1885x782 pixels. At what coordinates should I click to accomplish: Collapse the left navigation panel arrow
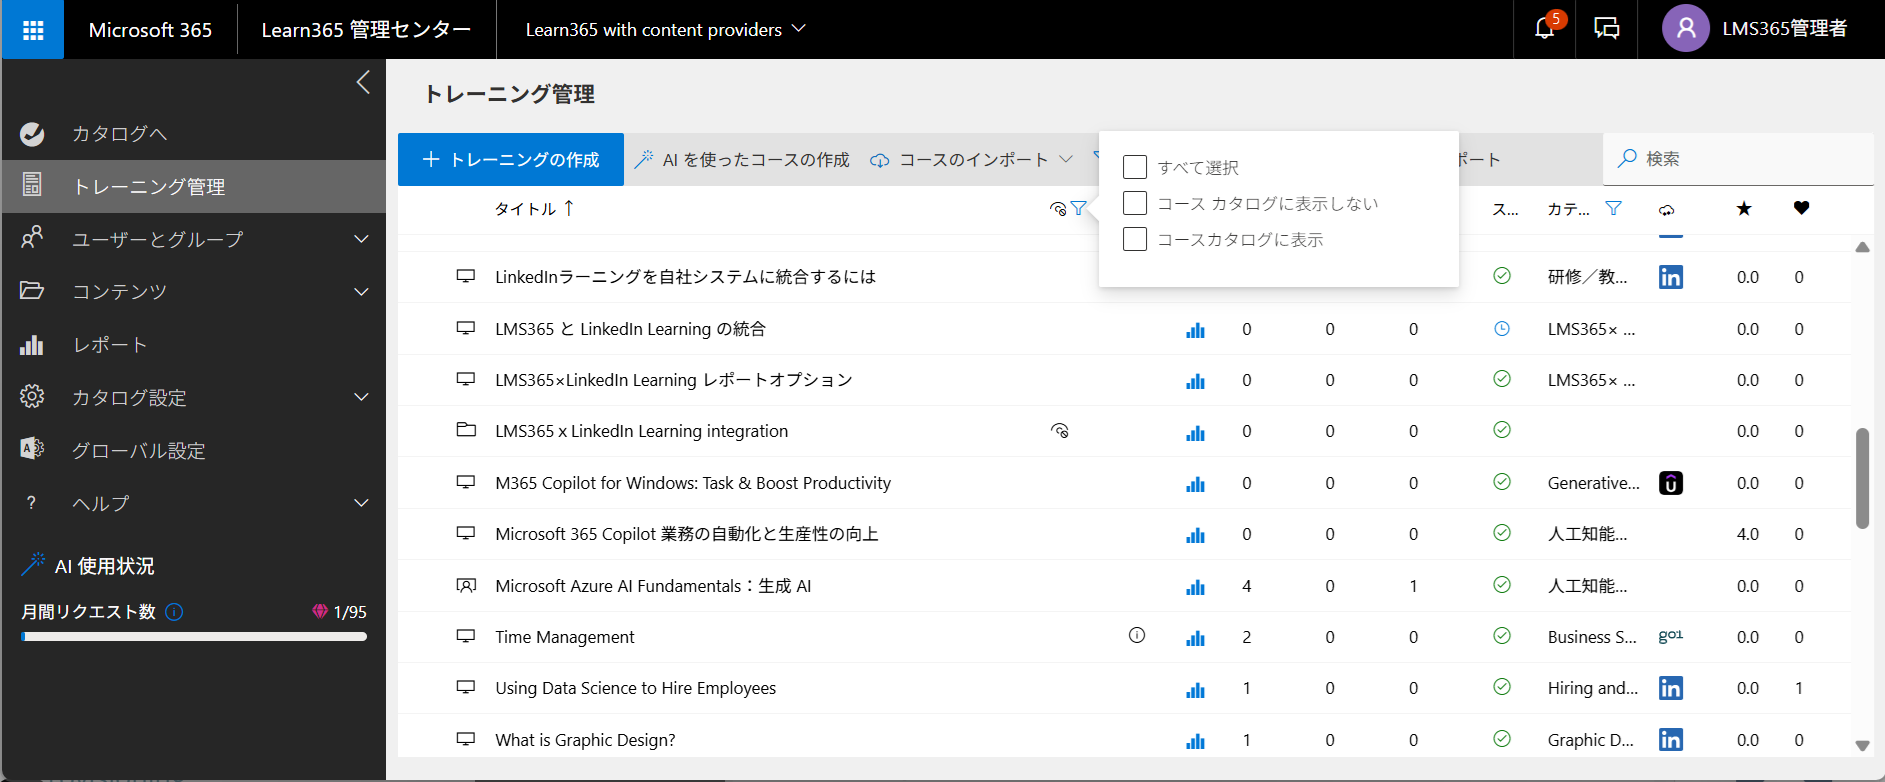(x=363, y=82)
